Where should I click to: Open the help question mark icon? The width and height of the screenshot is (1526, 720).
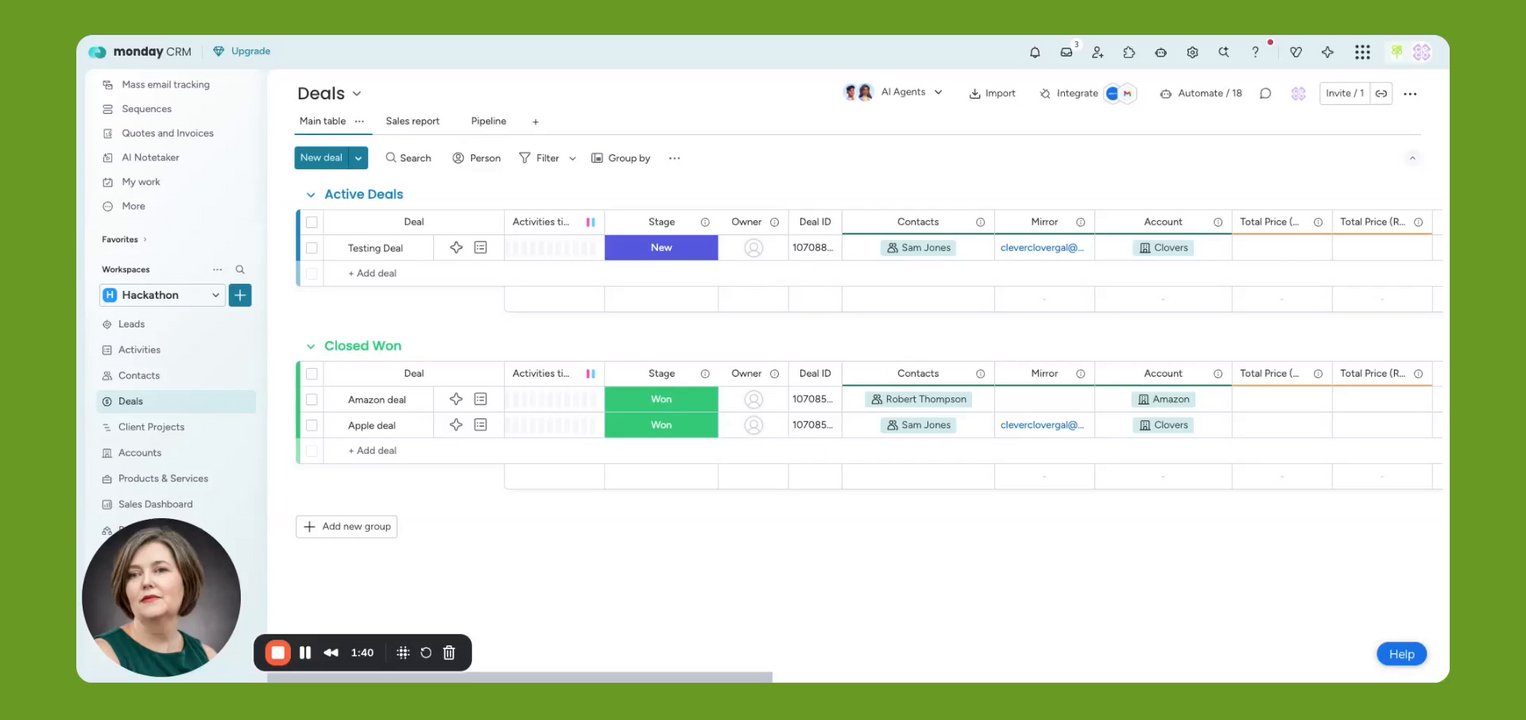click(1255, 52)
